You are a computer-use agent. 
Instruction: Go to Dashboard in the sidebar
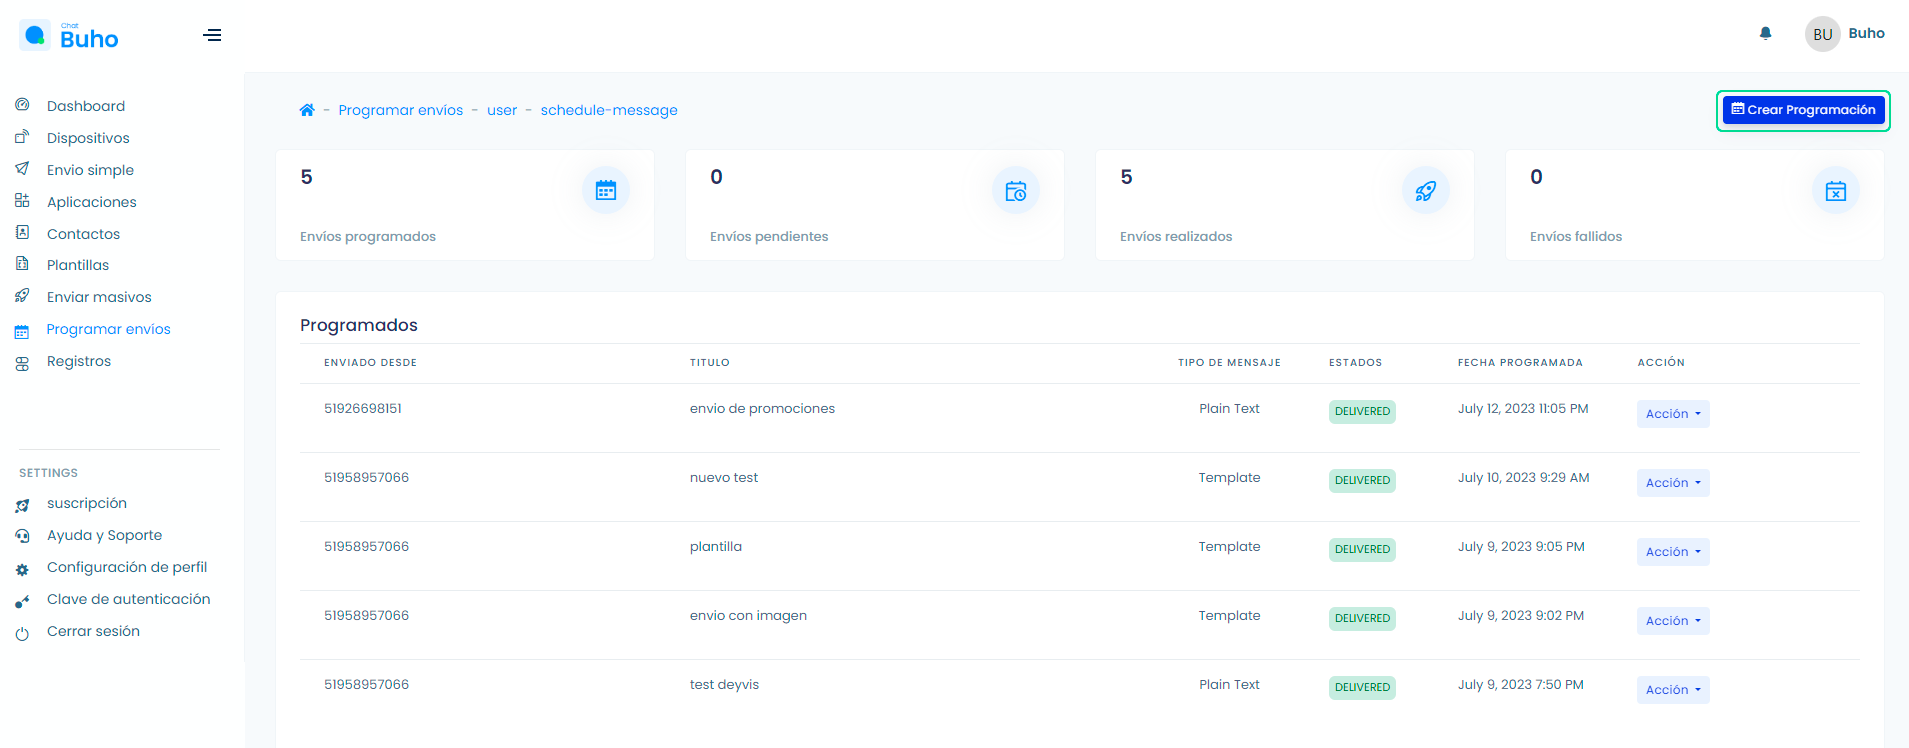pos(86,106)
